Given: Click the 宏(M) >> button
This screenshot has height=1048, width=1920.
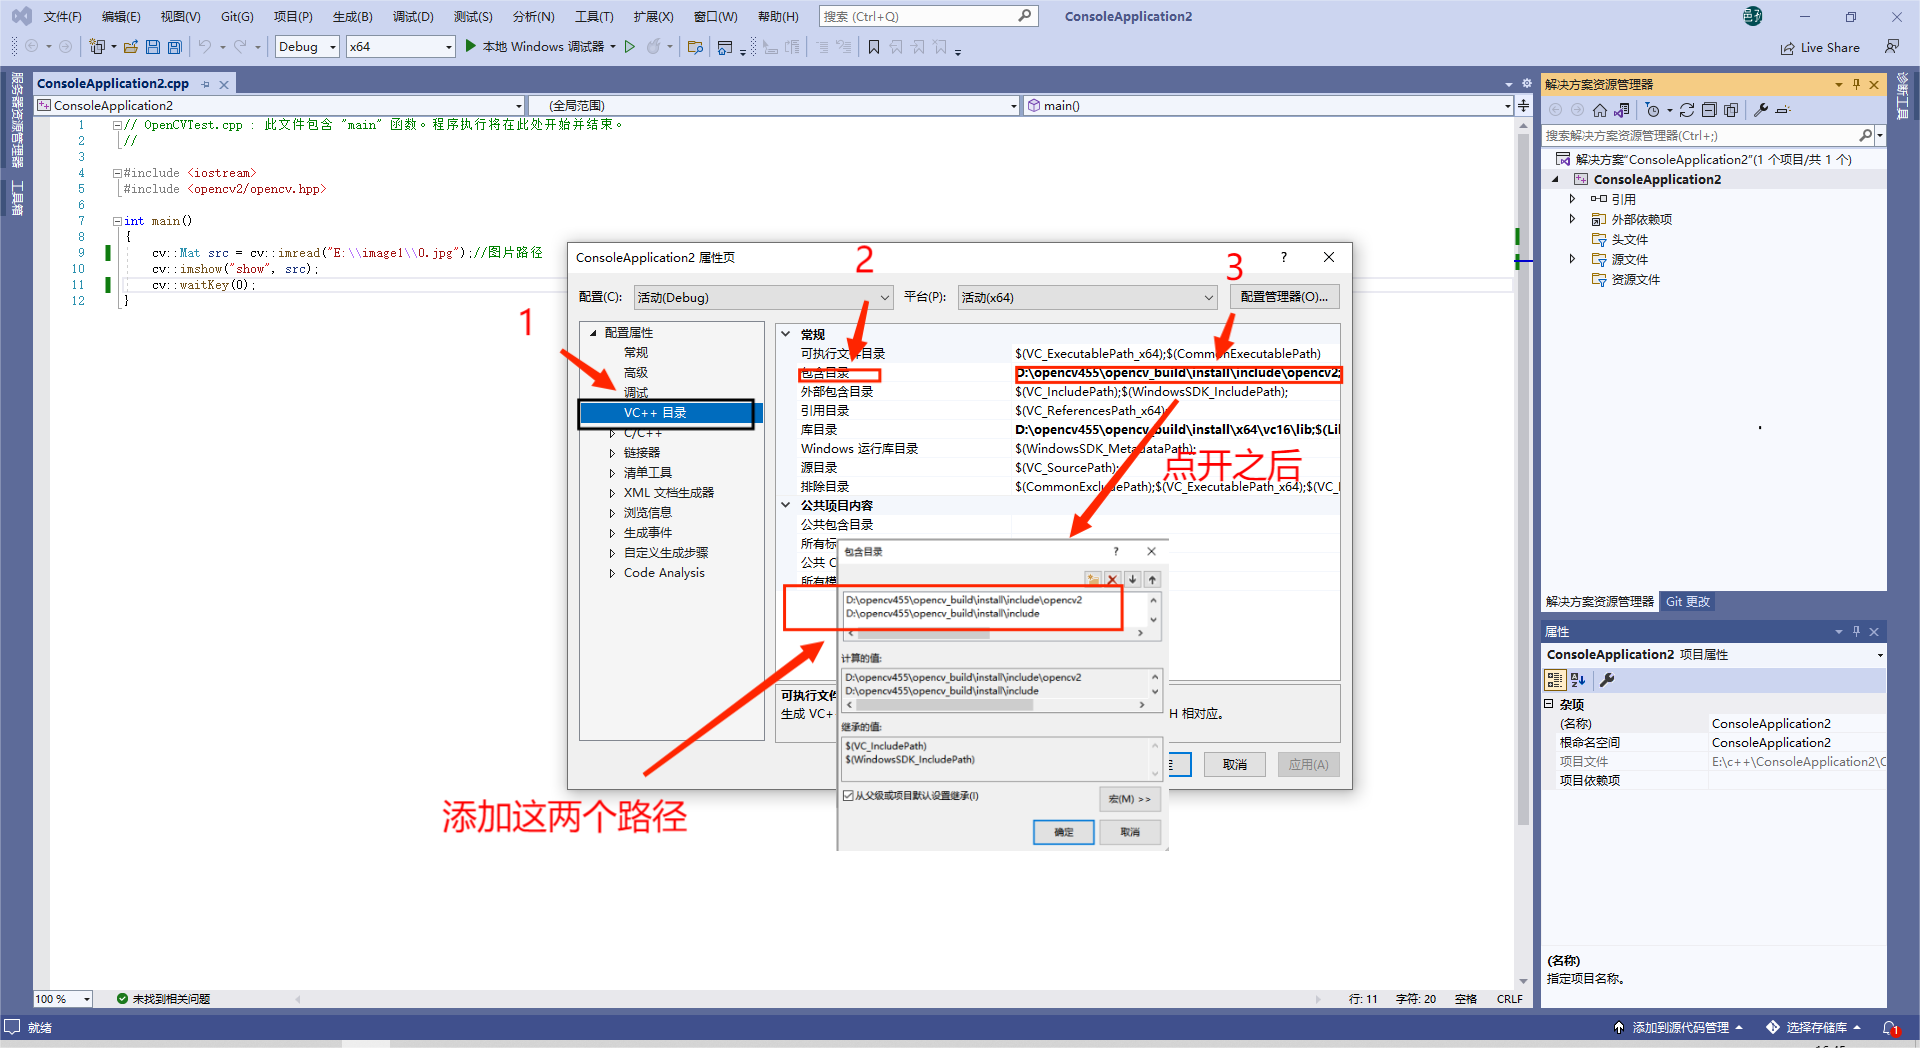Looking at the screenshot, I should point(1130,799).
